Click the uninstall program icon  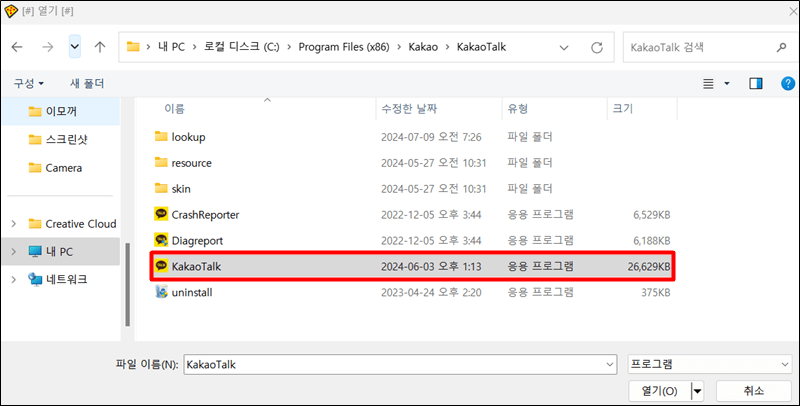161,292
